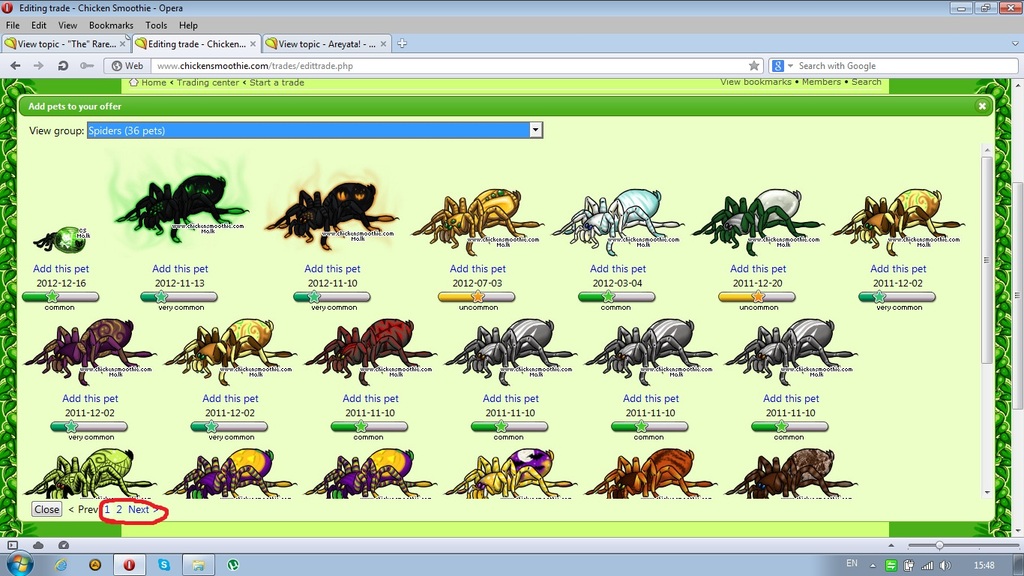1024x576 pixels.
Task: Add the 2012-12-16 small green spider
Action: tap(61, 268)
